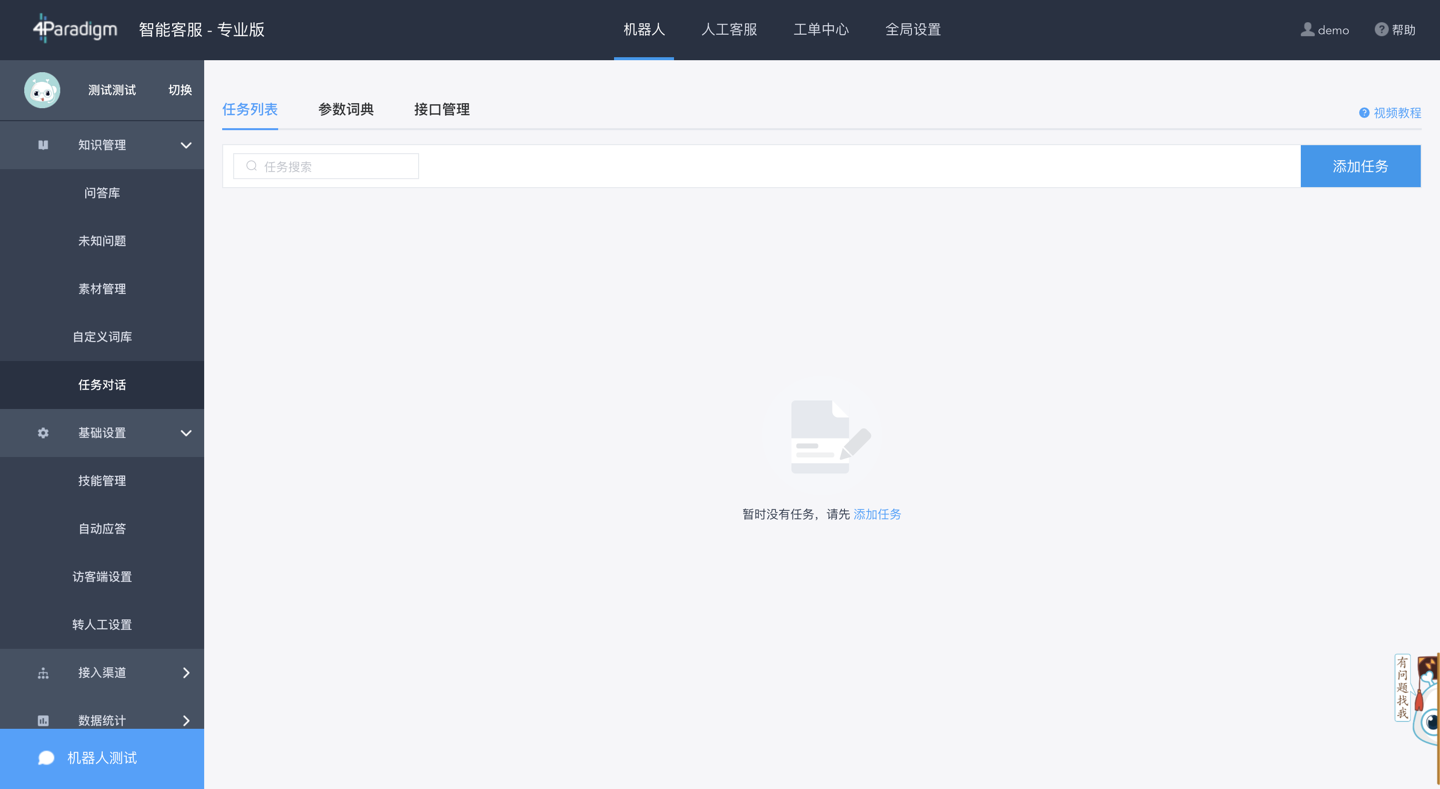The height and width of the screenshot is (789, 1440).
Task: Click the robot name 测试测试
Action: [x=112, y=90]
